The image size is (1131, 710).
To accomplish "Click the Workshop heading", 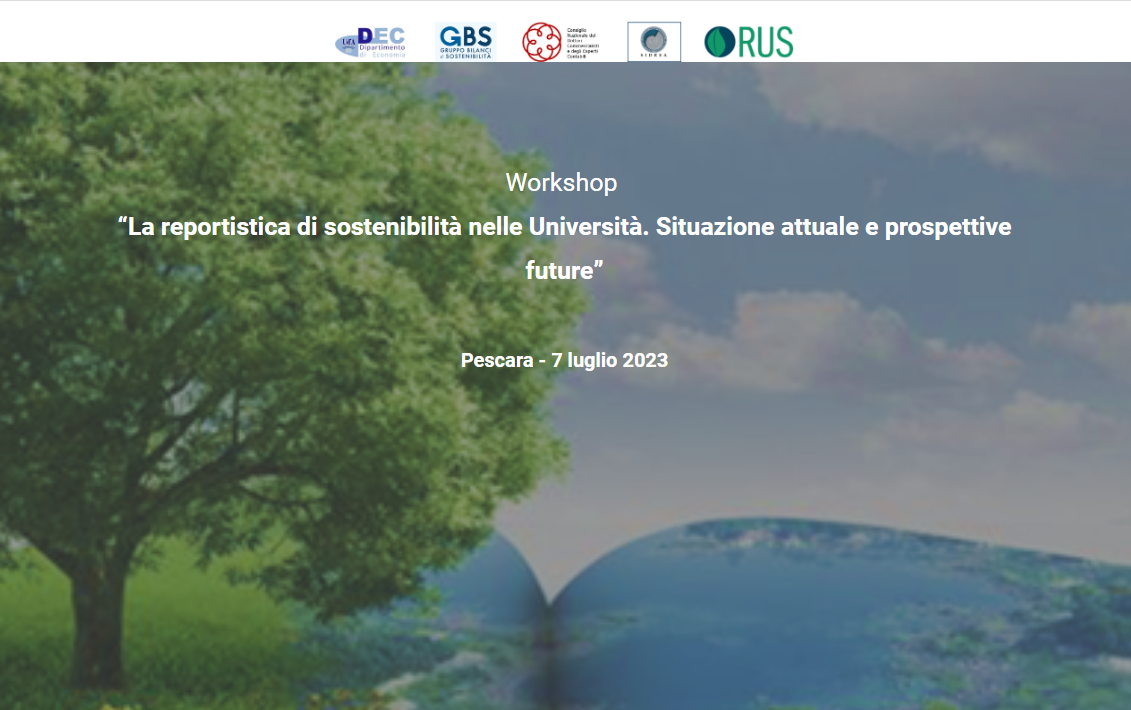I will click(x=561, y=183).
